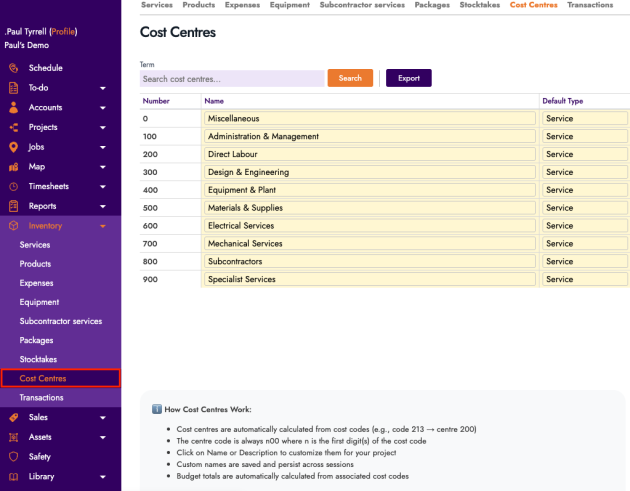Image resolution: width=630 pixels, height=491 pixels.
Task: Click the Jobs location pin icon
Action: click(13, 147)
